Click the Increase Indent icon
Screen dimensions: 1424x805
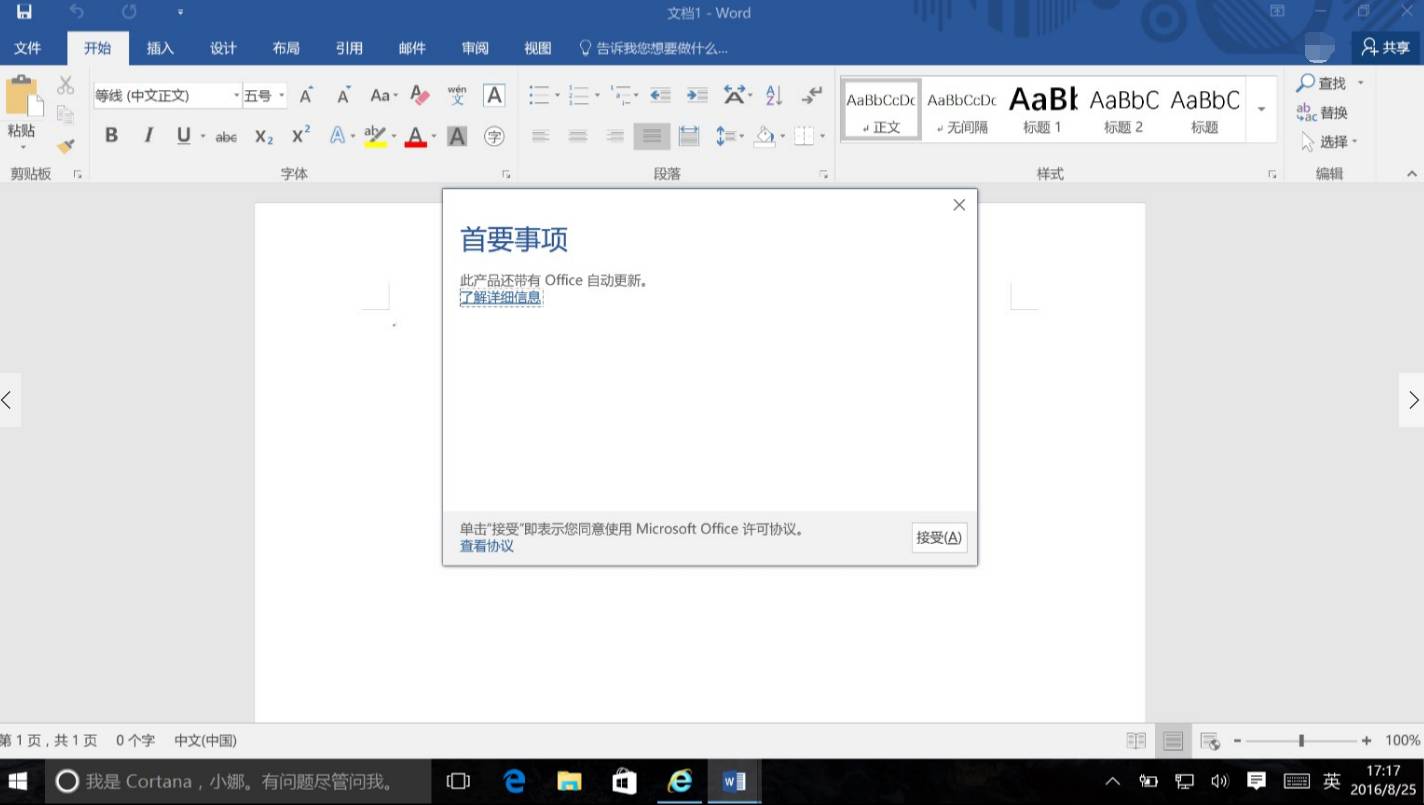[x=697, y=96]
